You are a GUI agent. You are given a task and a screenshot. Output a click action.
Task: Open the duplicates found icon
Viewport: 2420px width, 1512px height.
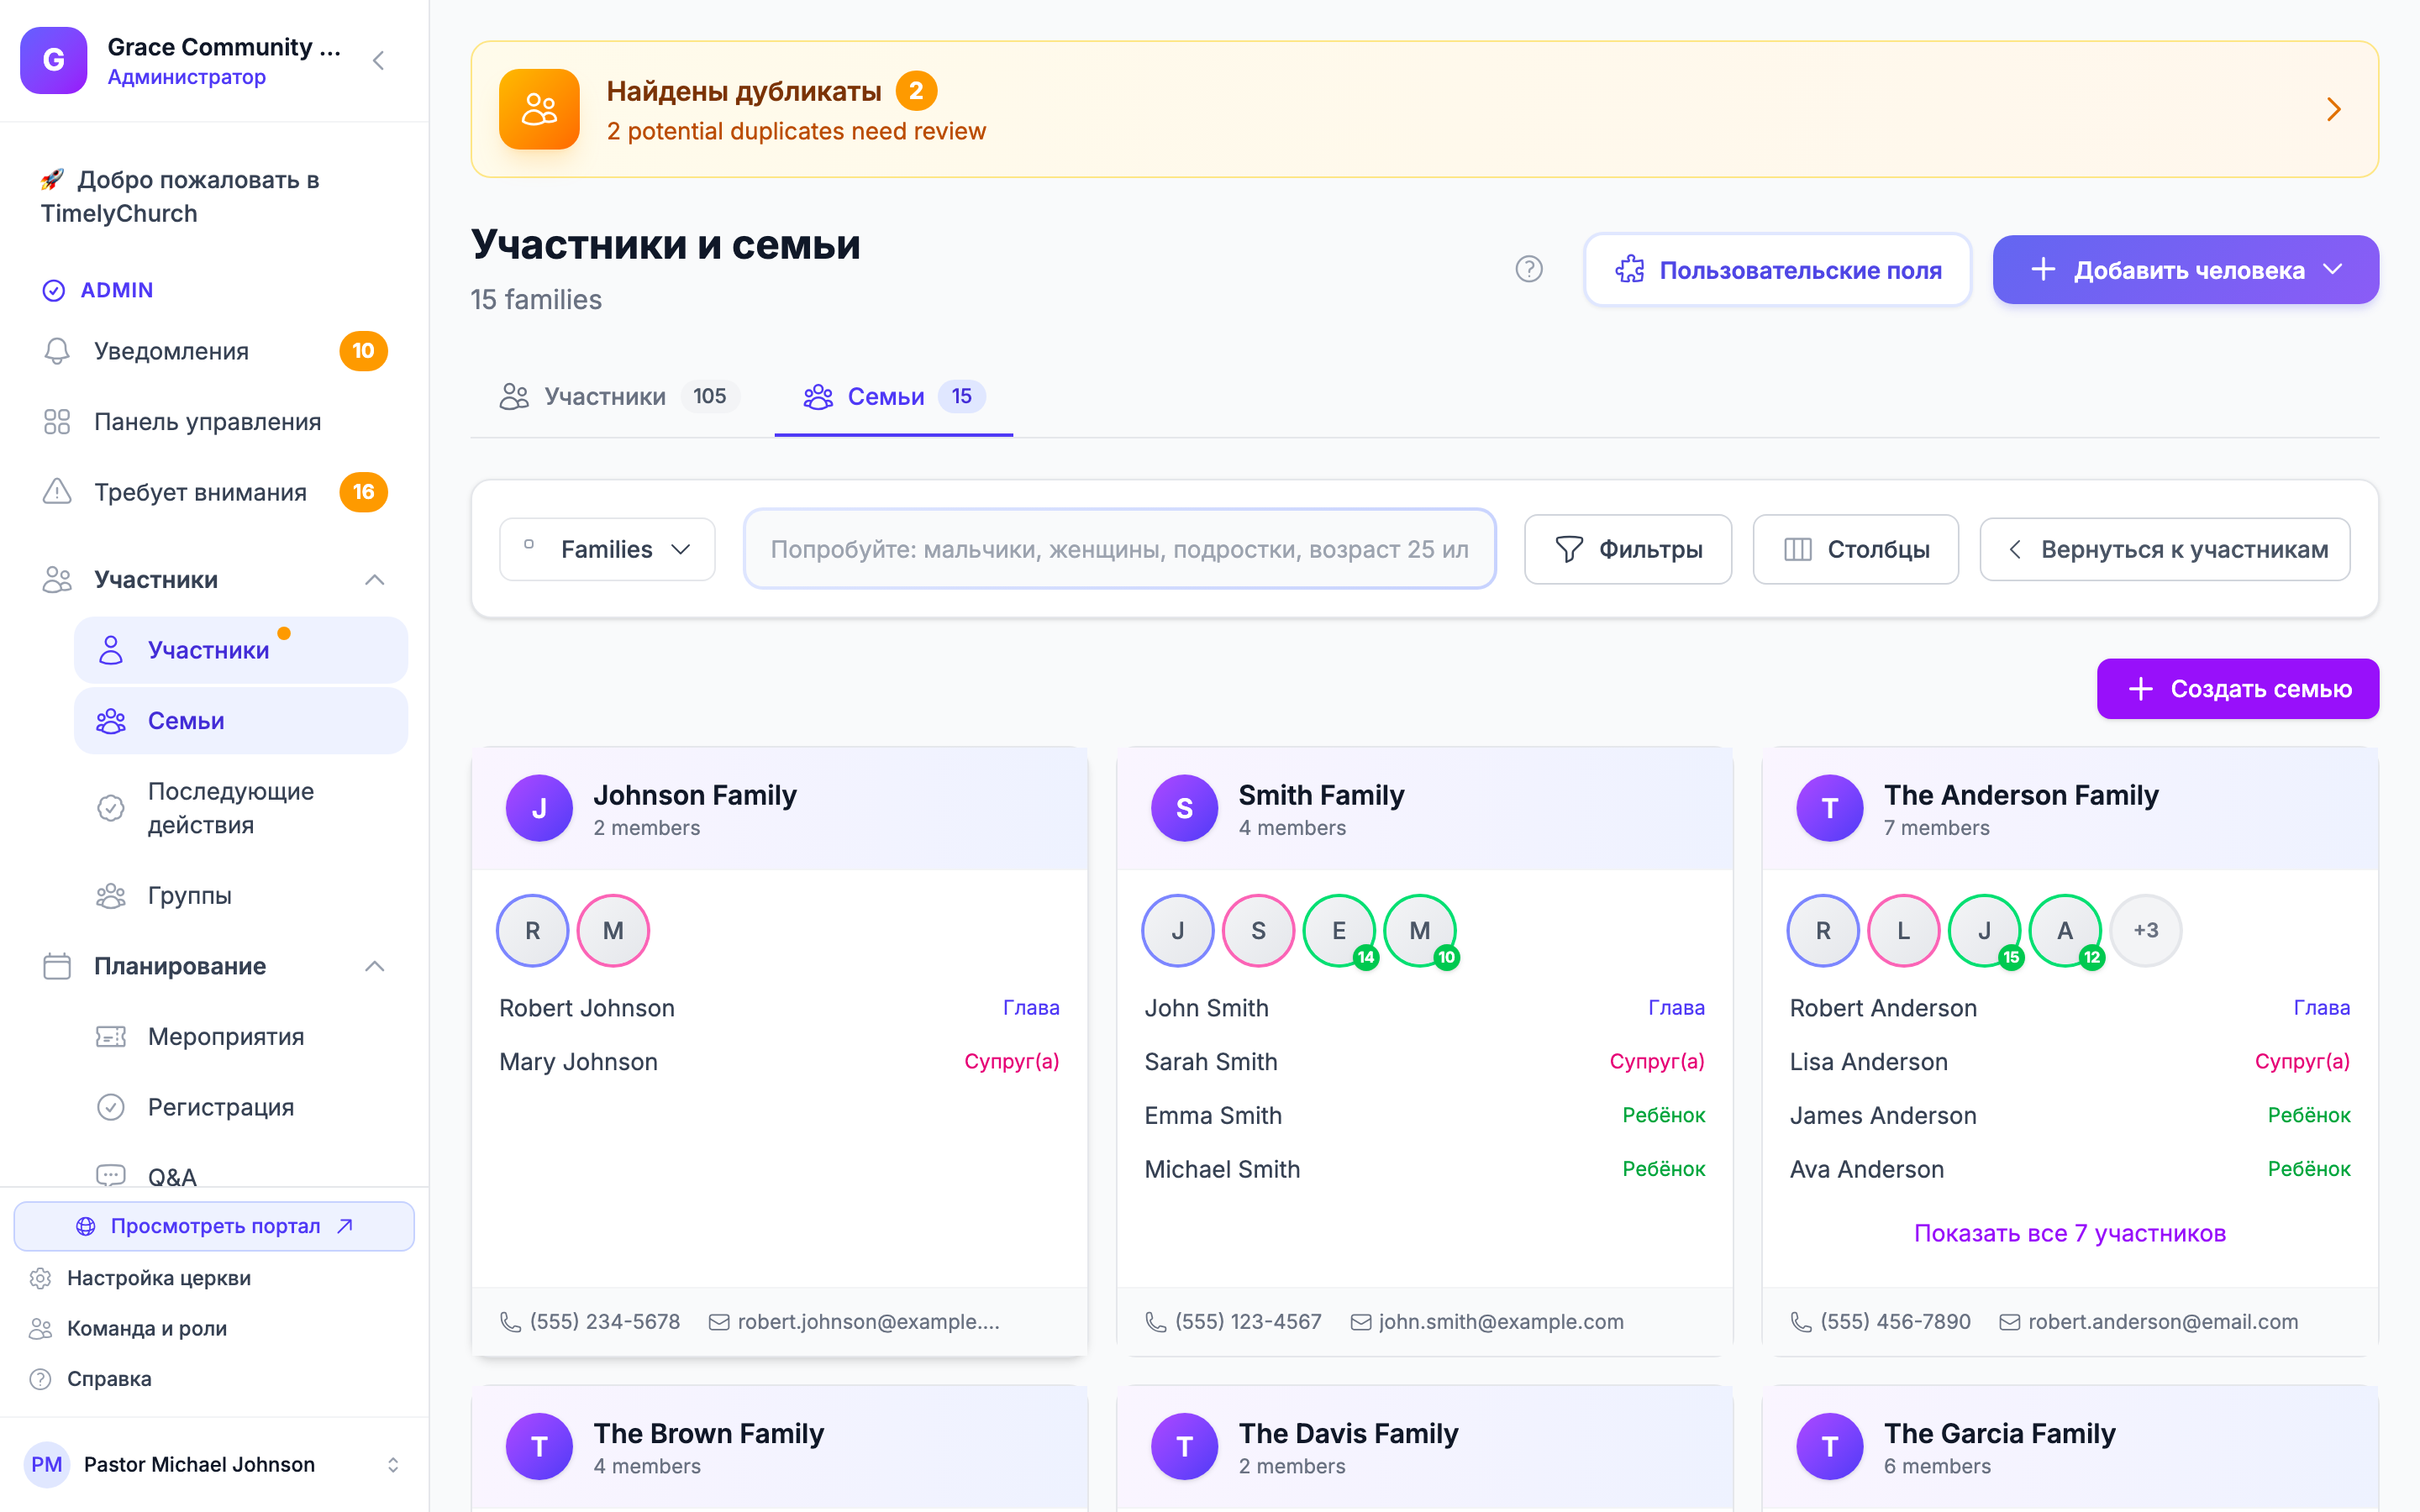point(539,109)
